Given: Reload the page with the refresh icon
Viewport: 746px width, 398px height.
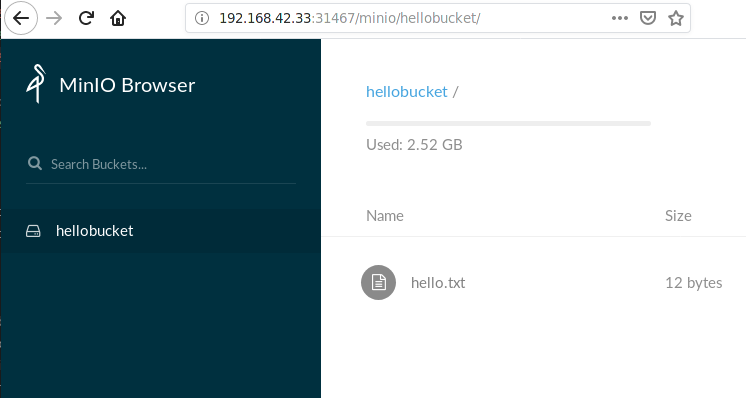Looking at the screenshot, I should (86, 18).
